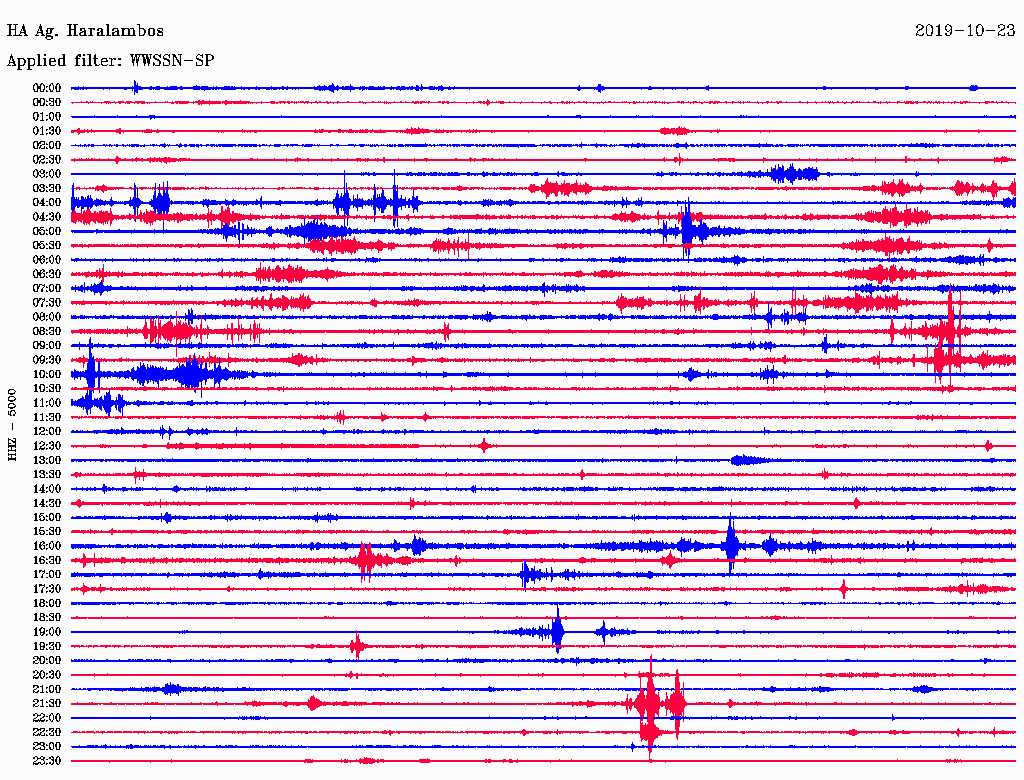Click the 16:00 time label
This screenshot has height=780, width=1024.
(47, 546)
